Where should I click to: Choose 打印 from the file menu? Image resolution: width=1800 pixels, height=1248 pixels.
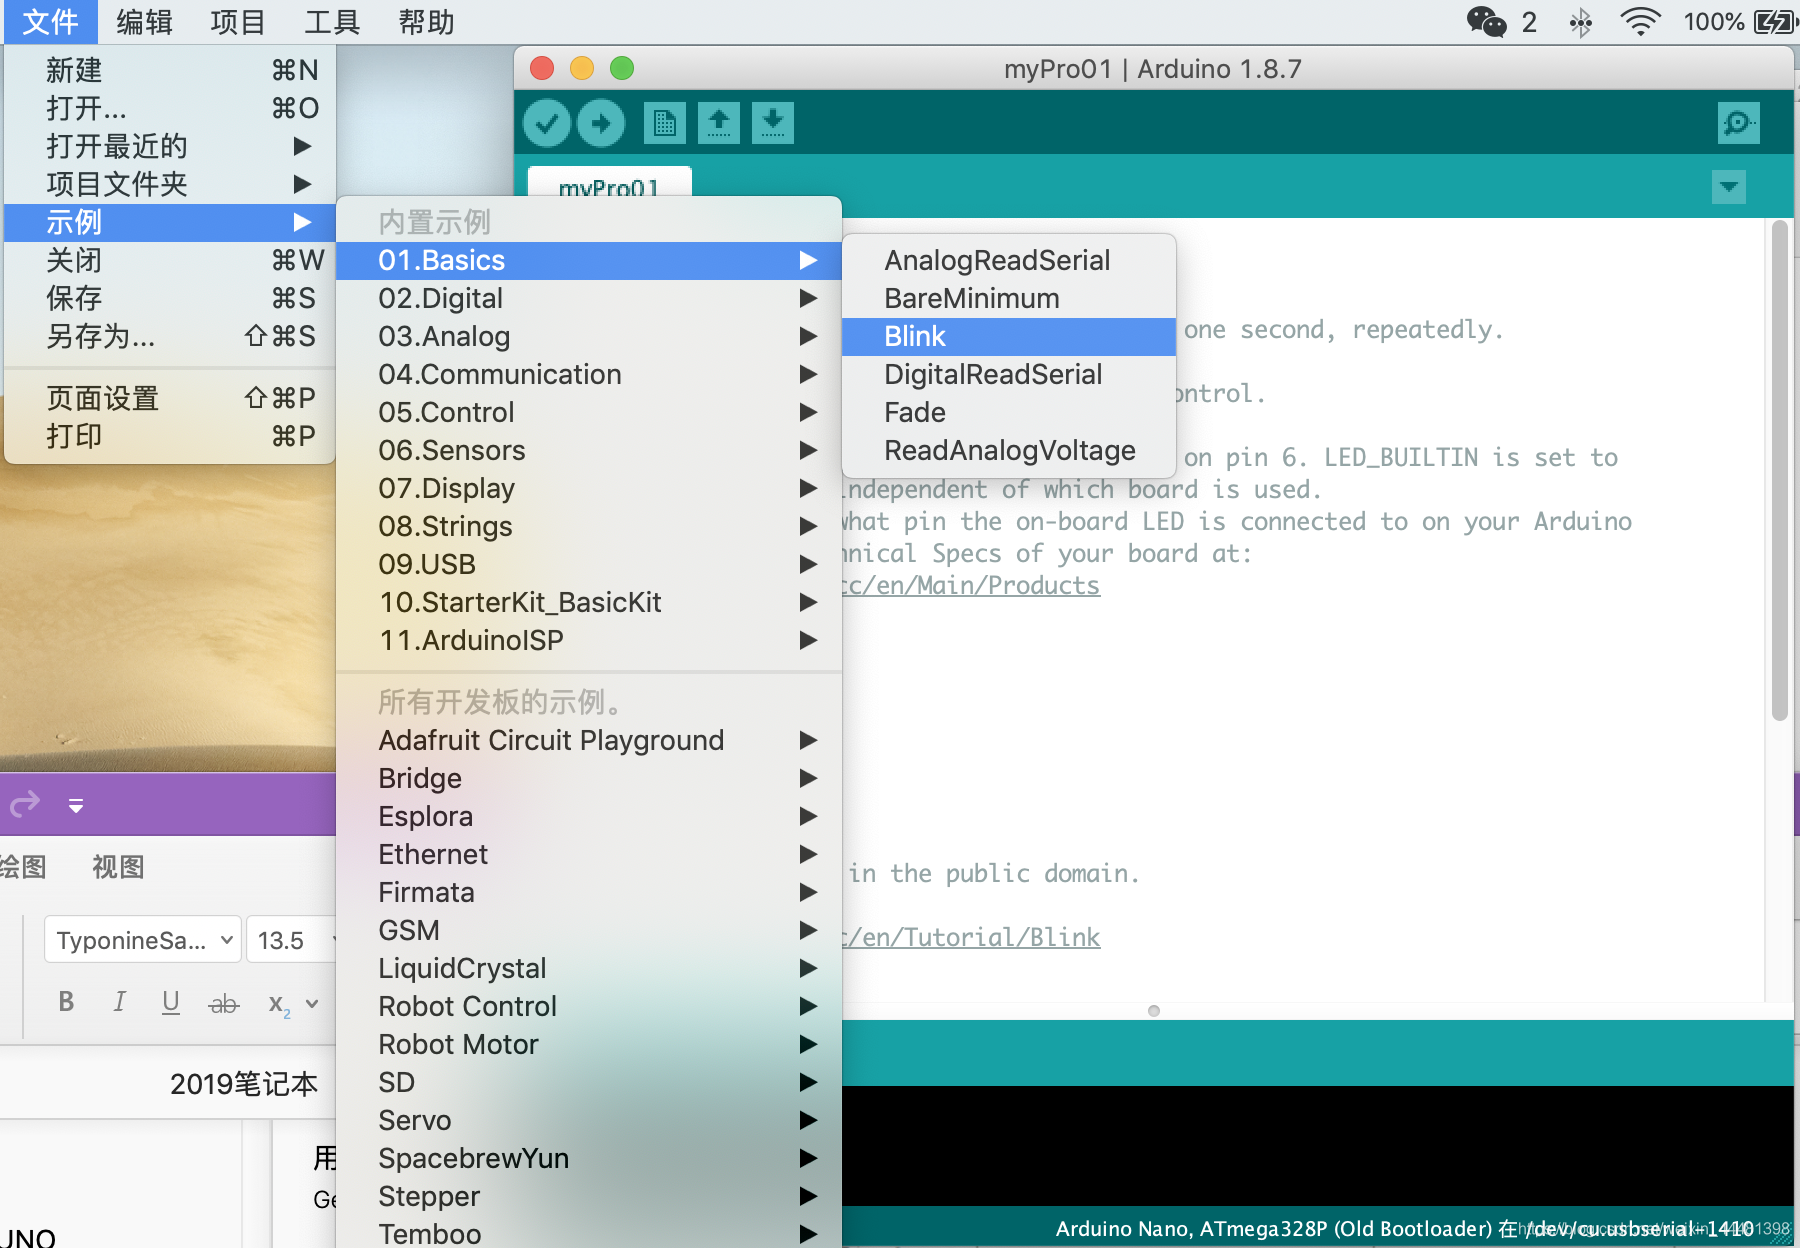pyautogui.click(x=170, y=436)
